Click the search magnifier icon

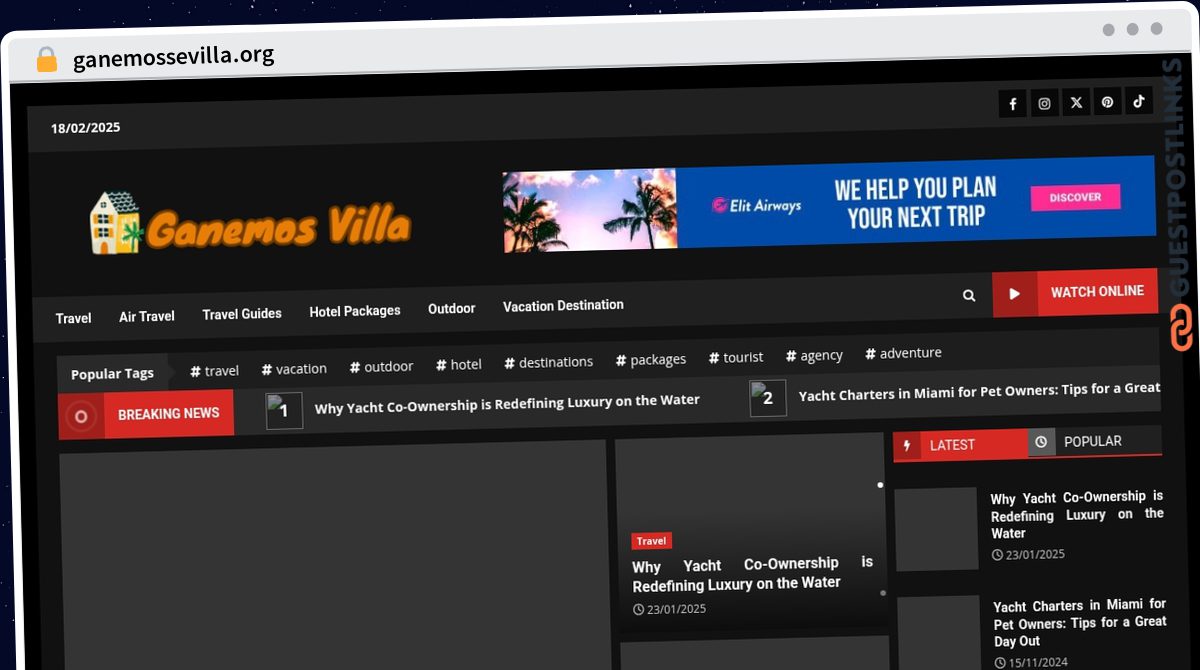click(969, 295)
